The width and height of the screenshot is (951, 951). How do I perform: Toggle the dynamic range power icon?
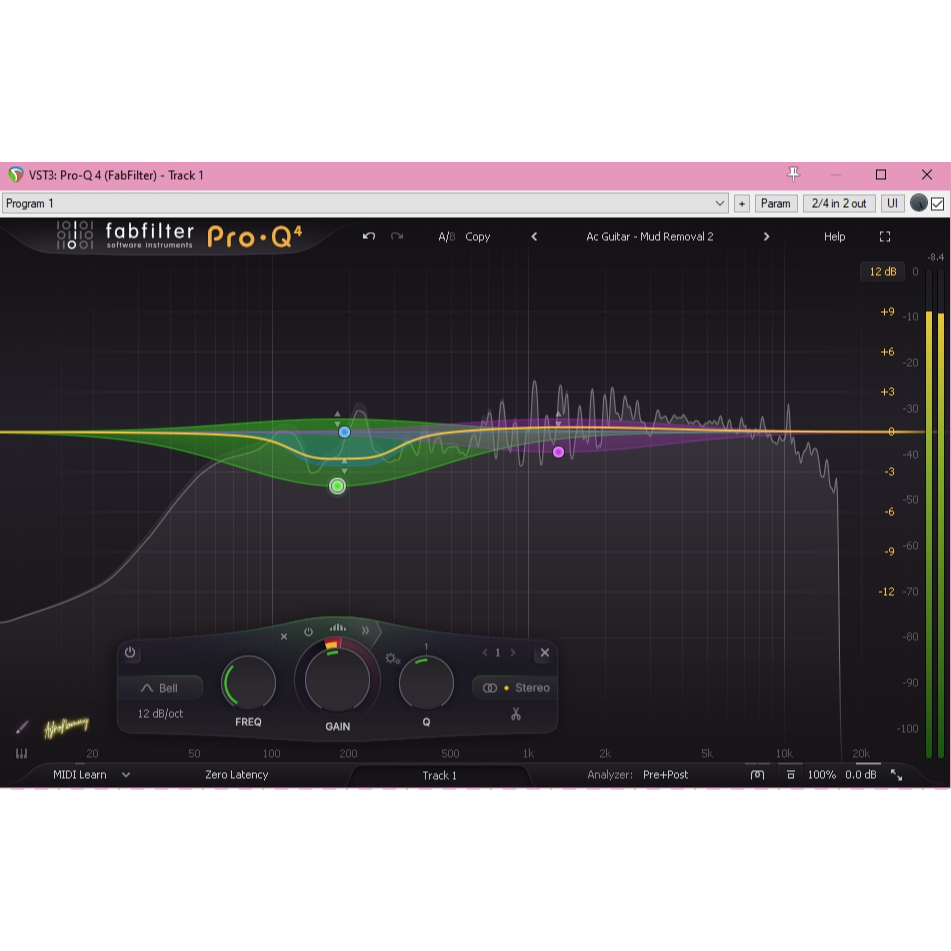[309, 632]
